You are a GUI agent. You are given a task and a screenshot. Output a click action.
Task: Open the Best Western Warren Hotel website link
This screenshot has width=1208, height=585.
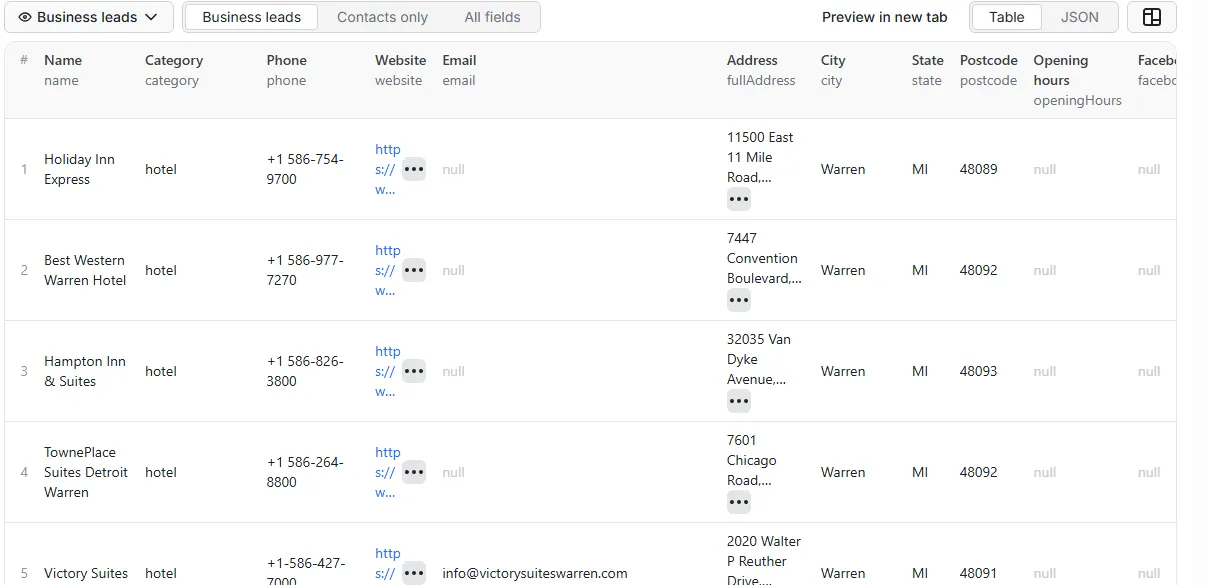(x=387, y=270)
